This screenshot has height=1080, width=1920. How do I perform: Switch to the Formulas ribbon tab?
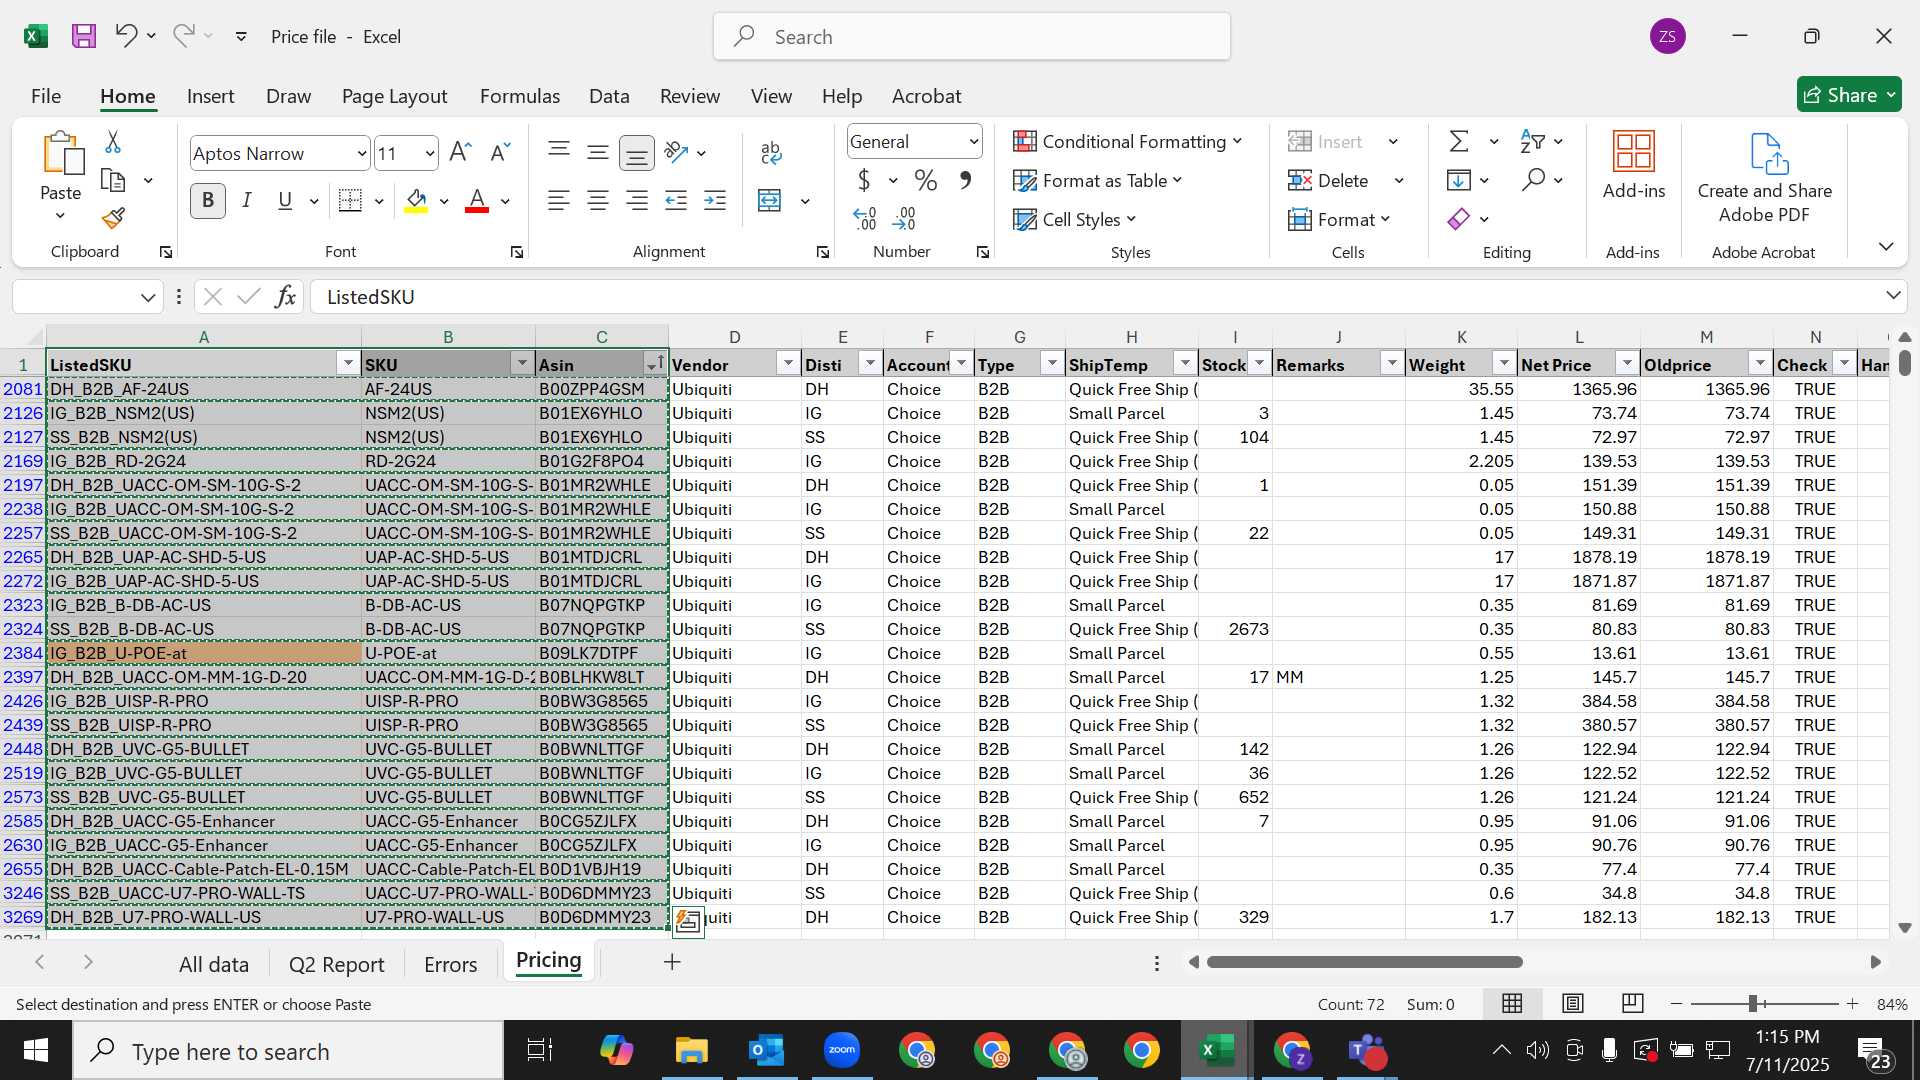520,96
